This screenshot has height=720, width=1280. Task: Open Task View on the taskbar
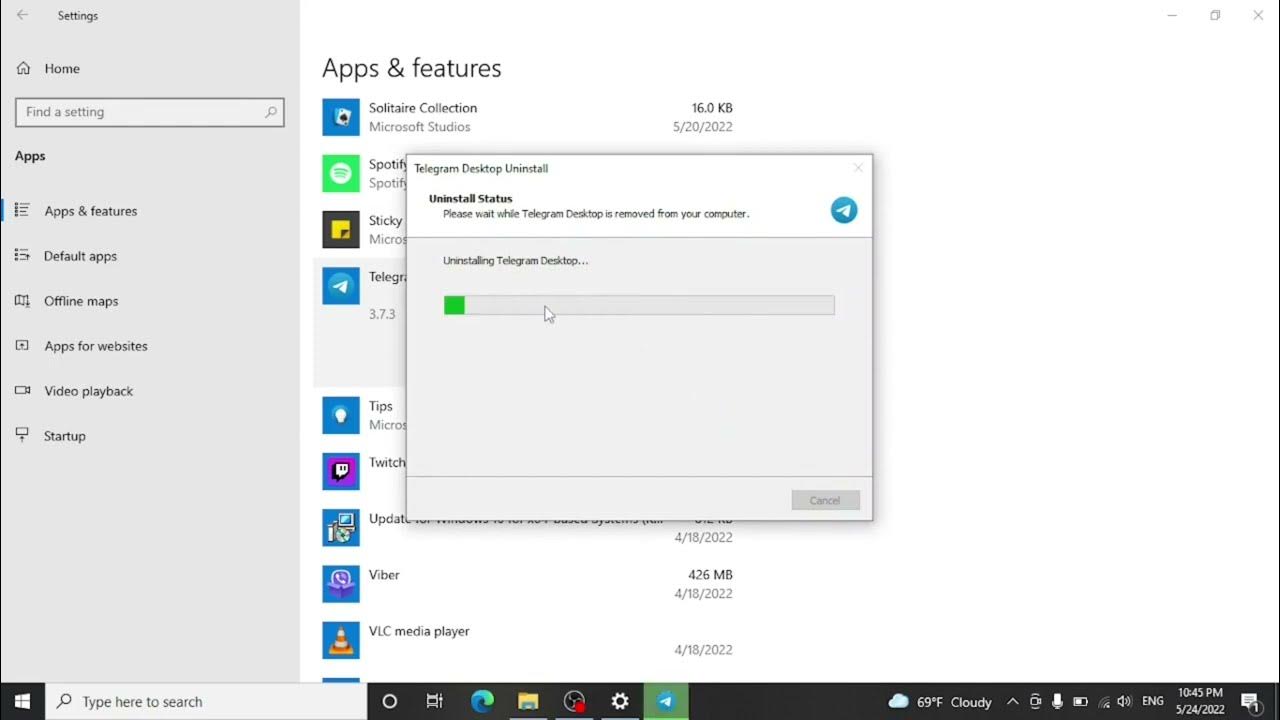[435, 701]
